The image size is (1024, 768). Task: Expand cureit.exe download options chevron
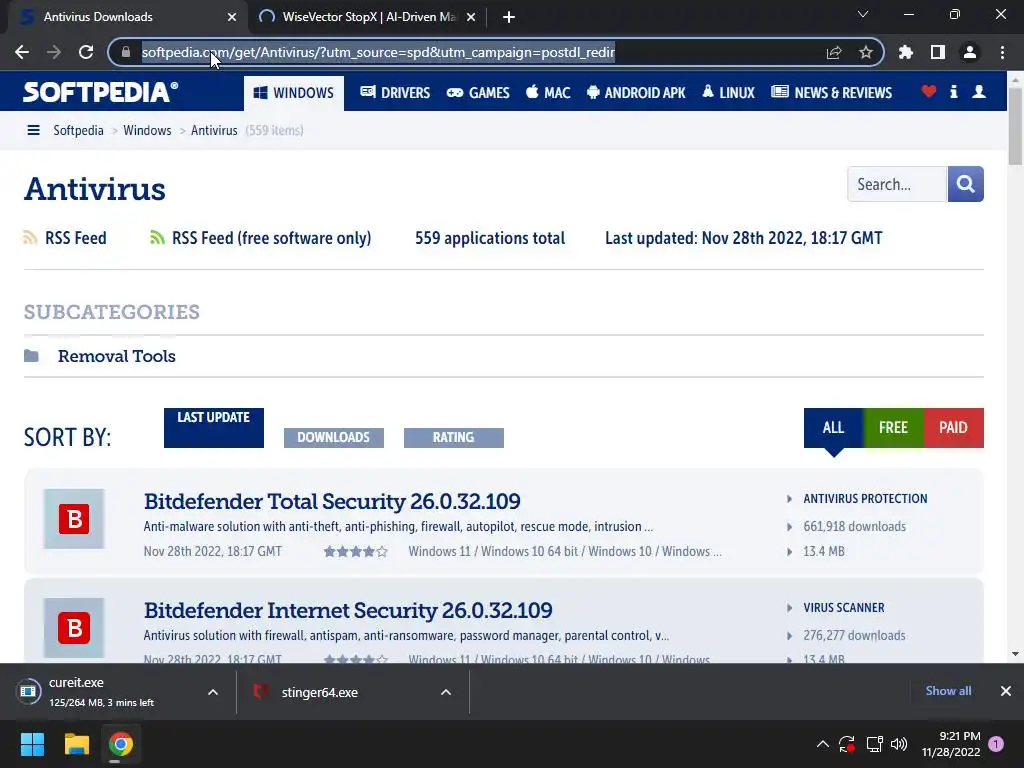213,692
